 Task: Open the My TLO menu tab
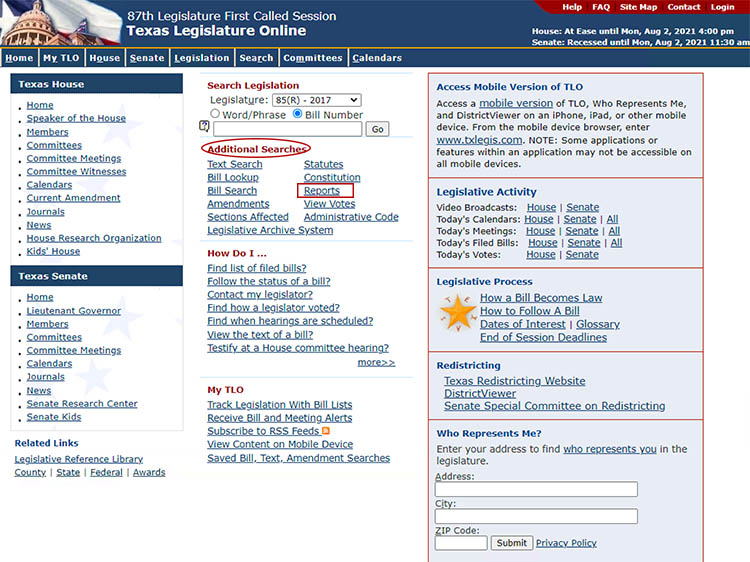click(x=62, y=58)
